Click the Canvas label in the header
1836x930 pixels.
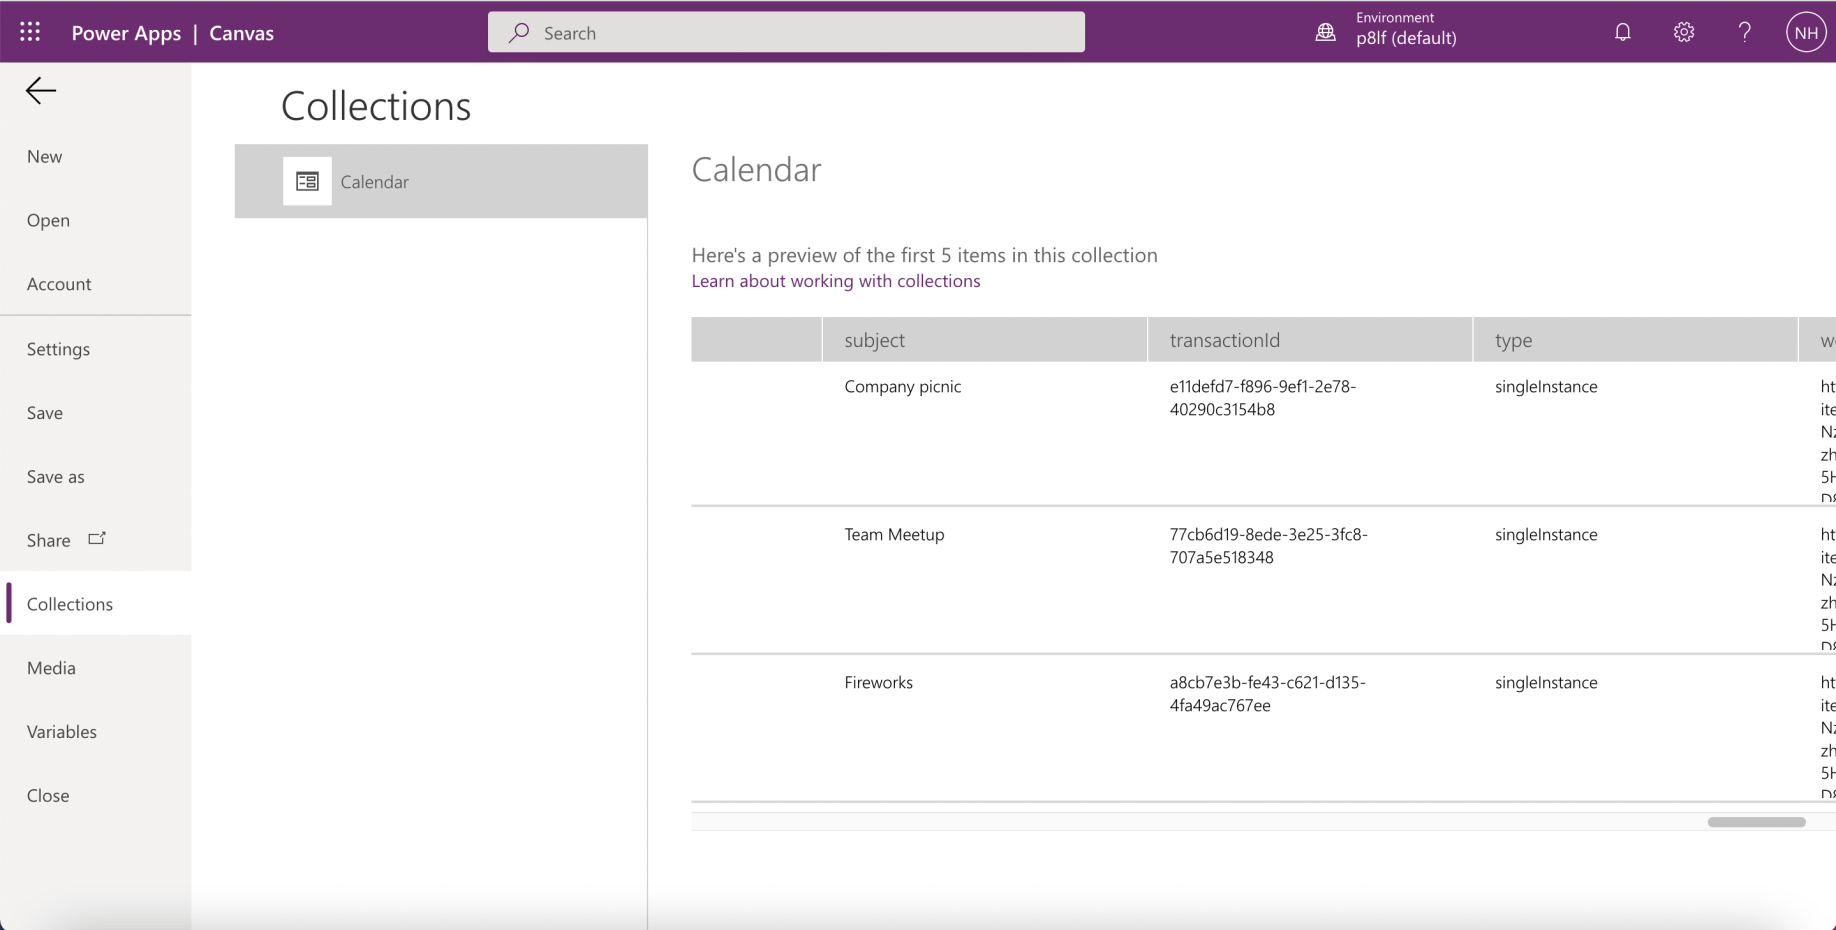coord(241,33)
